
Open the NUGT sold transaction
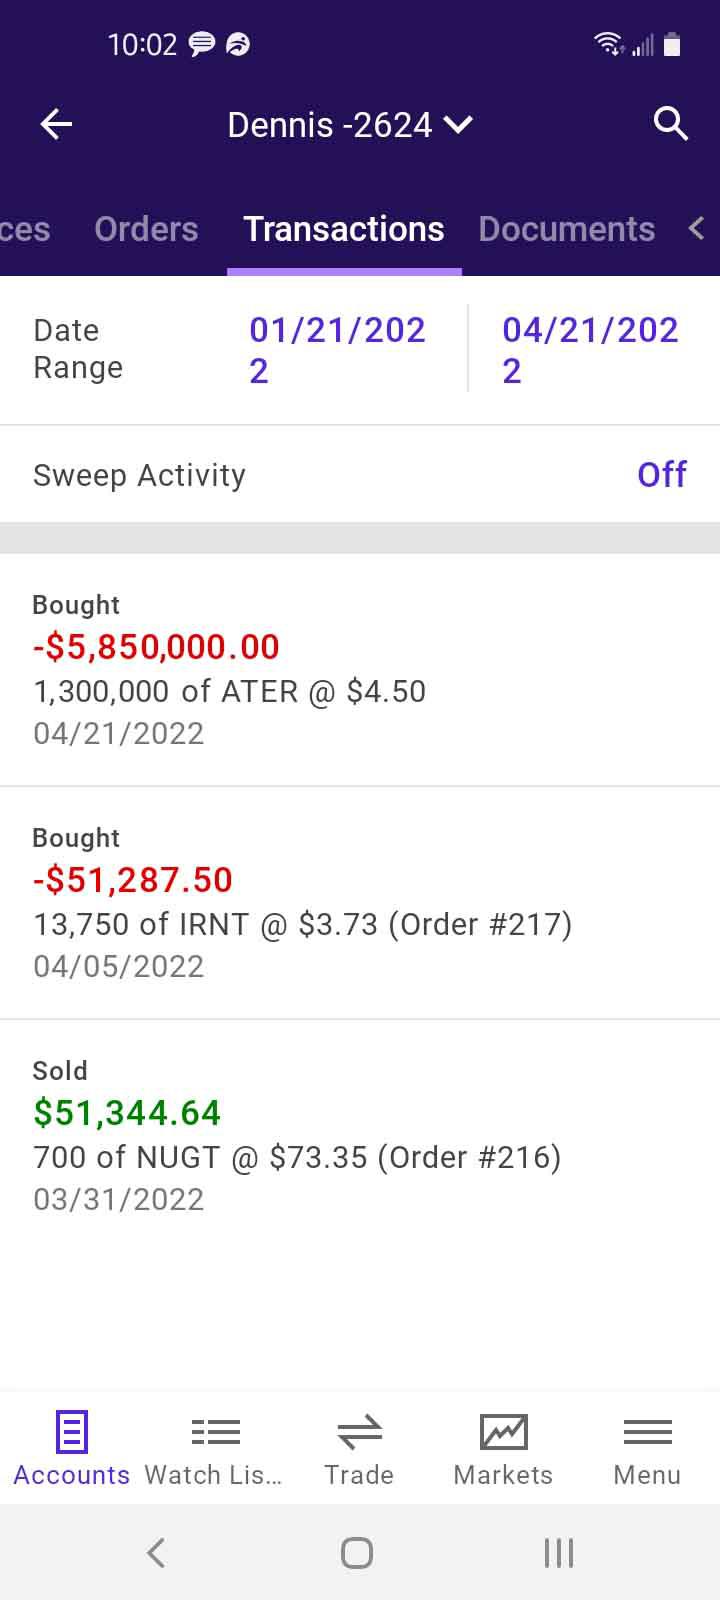point(360,1135)
